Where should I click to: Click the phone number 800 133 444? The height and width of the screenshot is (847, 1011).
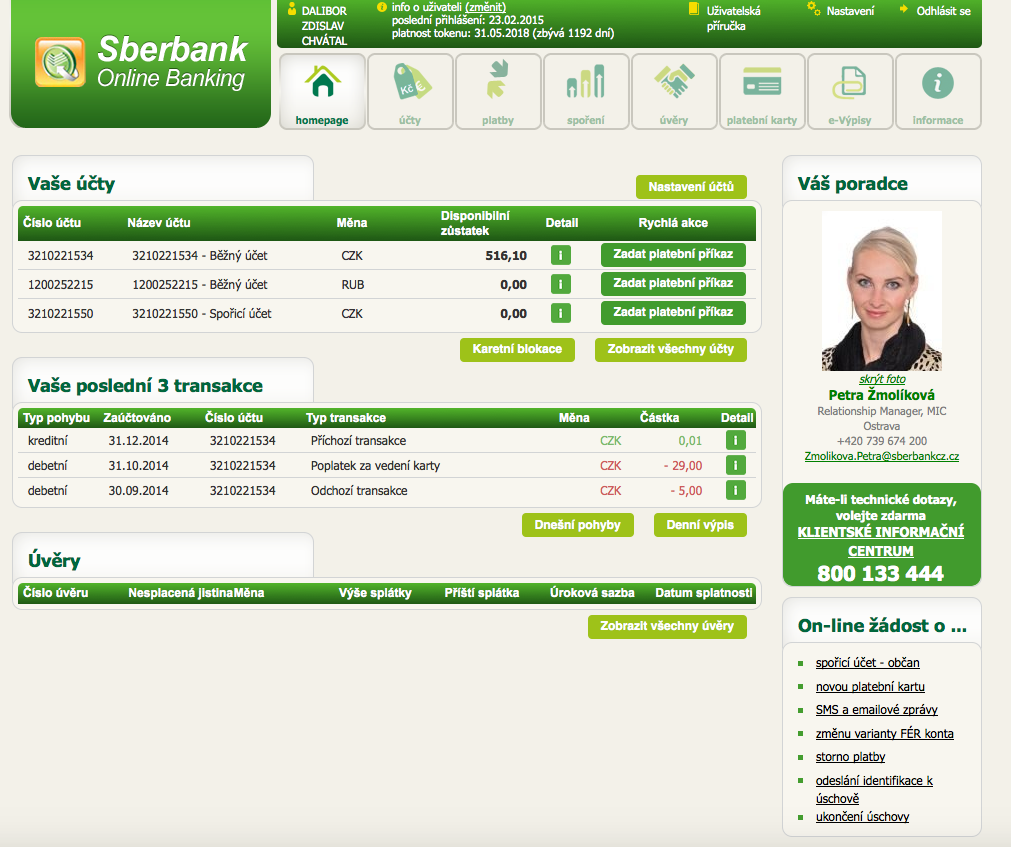[x=881, y=574]
